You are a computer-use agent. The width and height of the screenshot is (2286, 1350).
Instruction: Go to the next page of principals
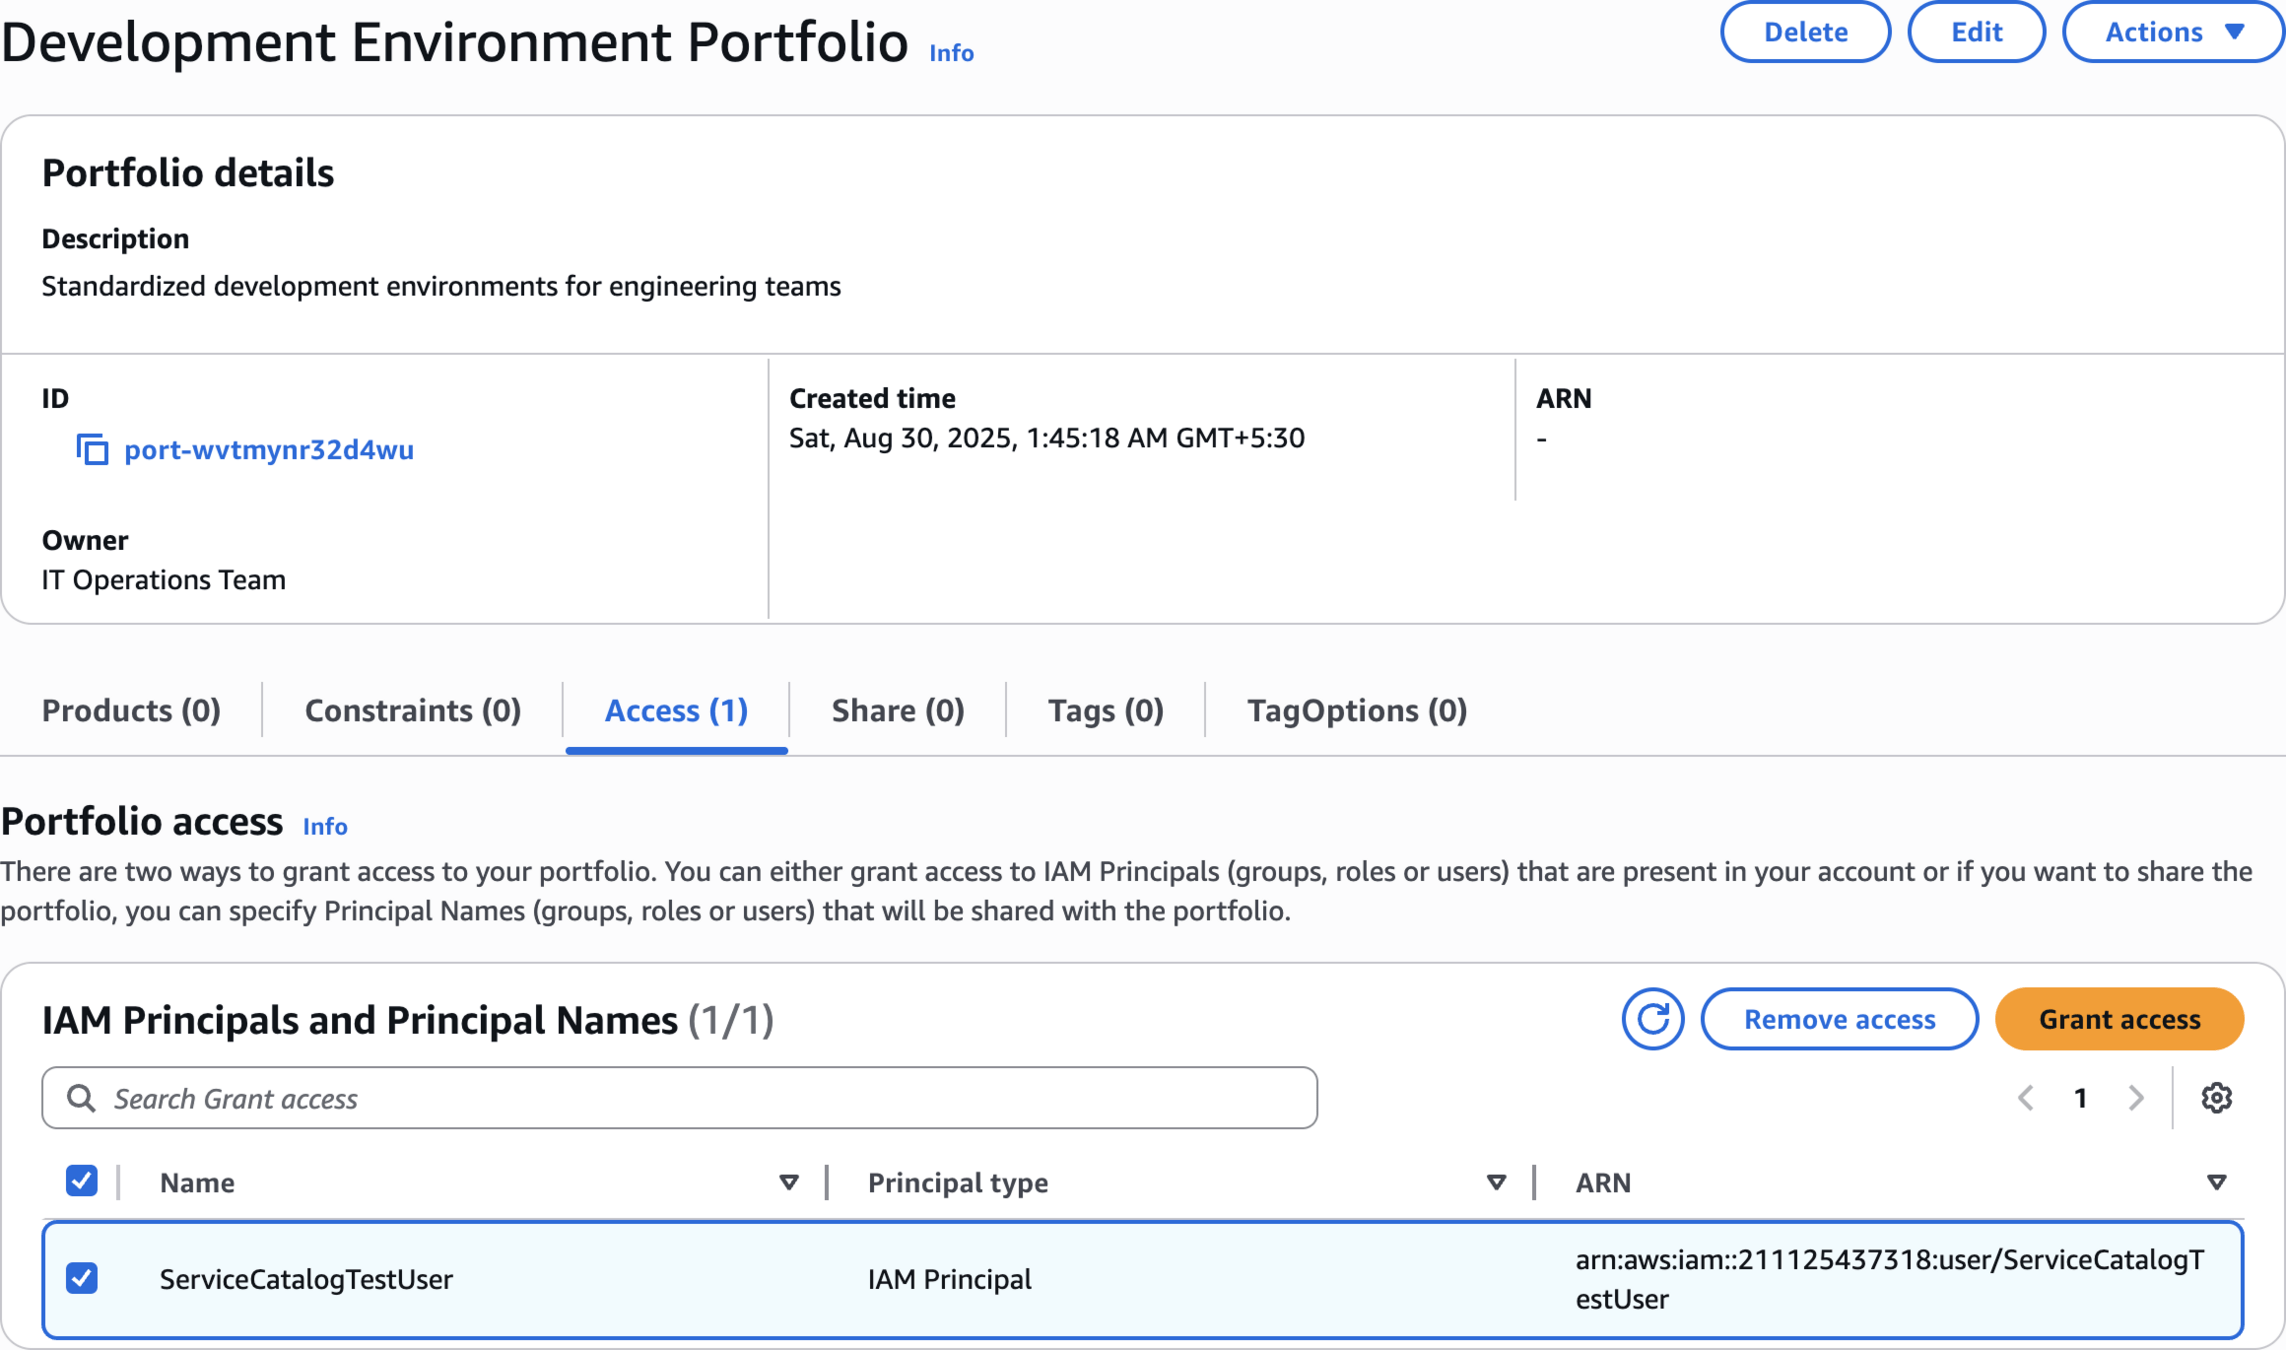click(2136, 1098)
